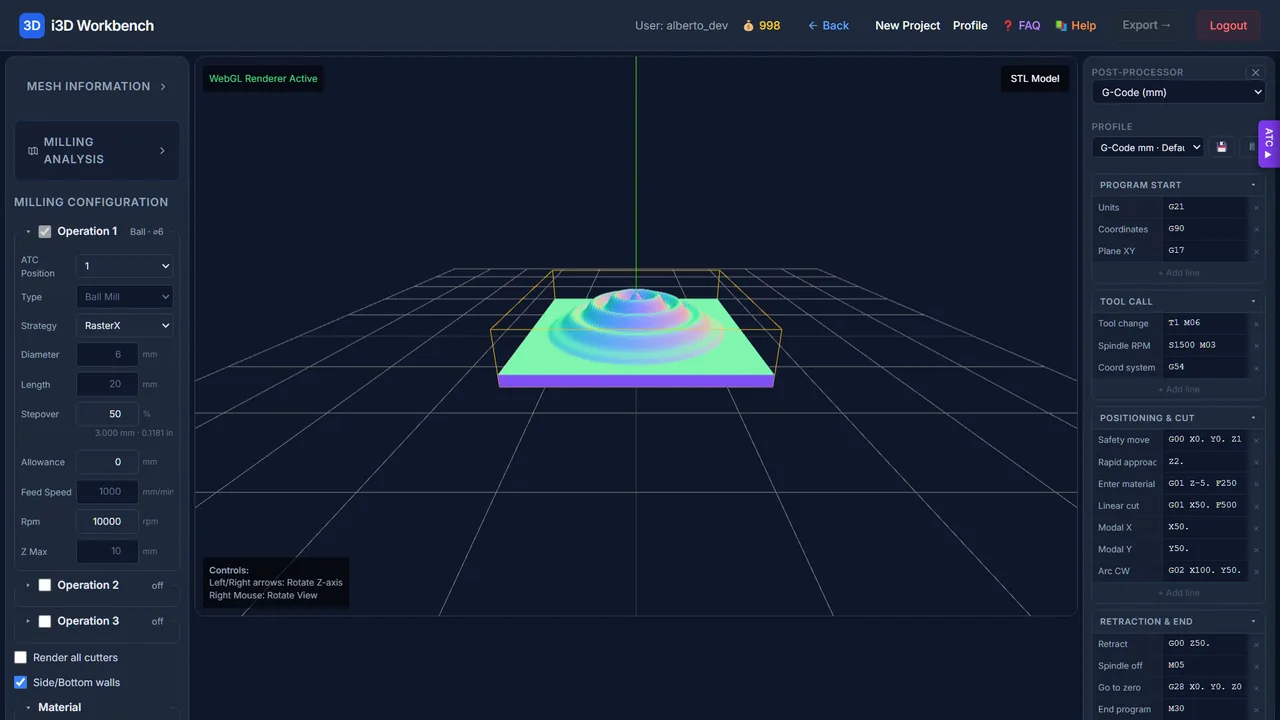This screenshot has height=720, width=1280.
Task: Open the Profile dropdown
Action: click(1148, 147)
